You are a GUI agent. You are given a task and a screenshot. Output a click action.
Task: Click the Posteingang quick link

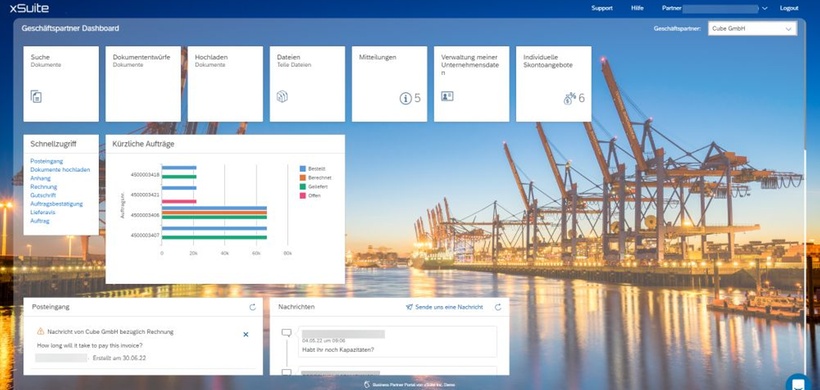click(47, 161)
